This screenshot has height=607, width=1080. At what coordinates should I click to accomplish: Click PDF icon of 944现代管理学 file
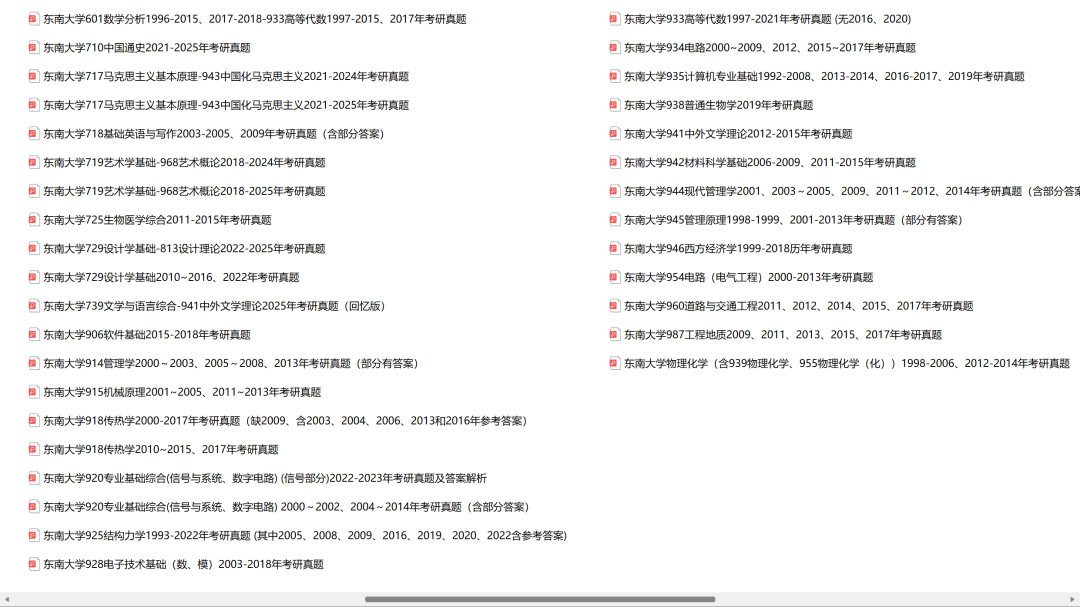(x=614, y=192)
